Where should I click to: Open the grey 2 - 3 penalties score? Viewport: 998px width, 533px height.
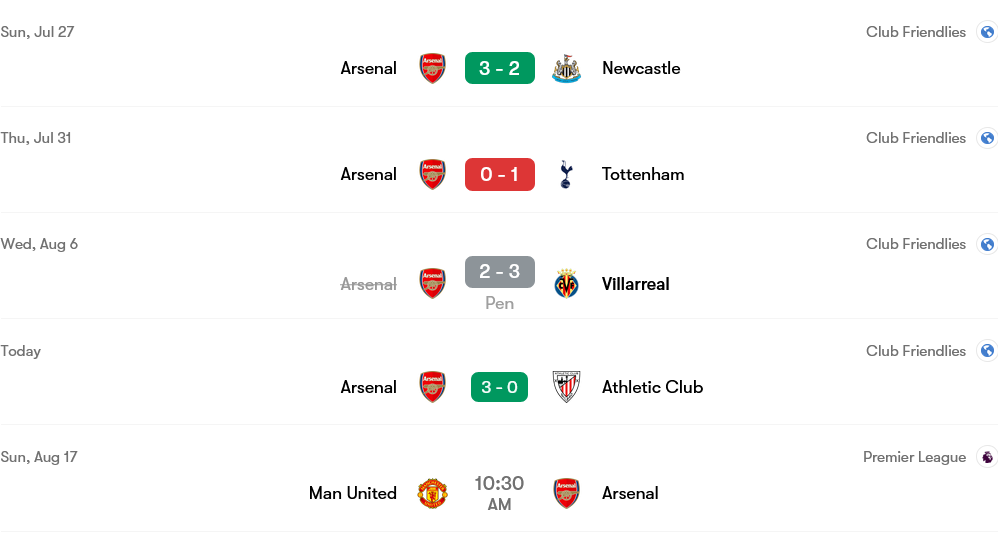[x=500, y=272]
